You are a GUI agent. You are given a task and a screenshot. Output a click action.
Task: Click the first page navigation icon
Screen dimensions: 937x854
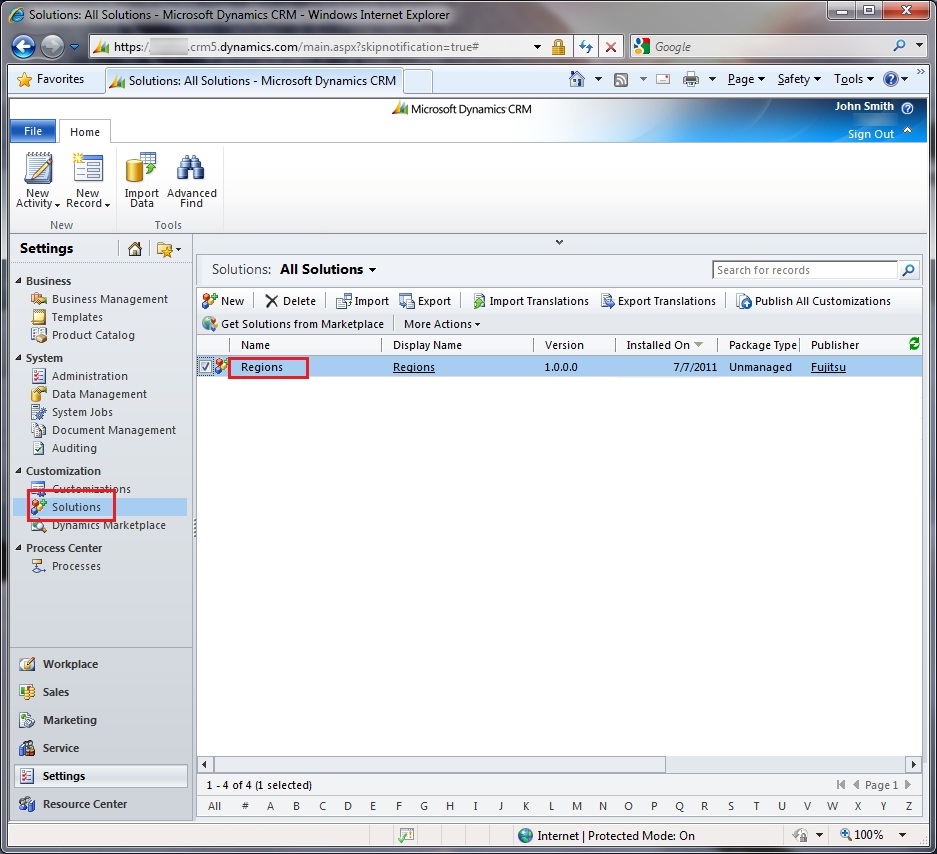841,784
